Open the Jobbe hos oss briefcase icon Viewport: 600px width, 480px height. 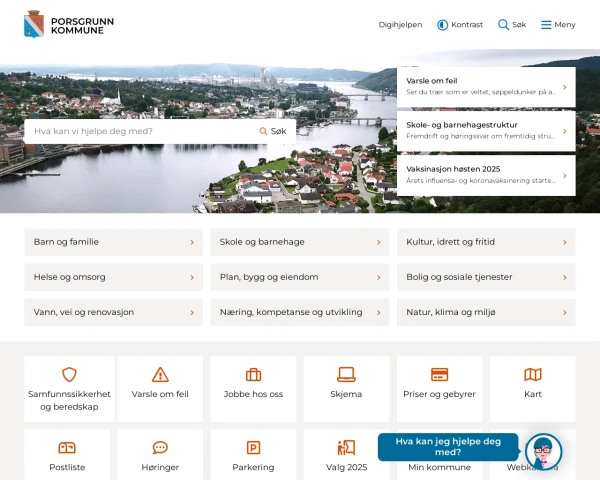click(253, 375)
